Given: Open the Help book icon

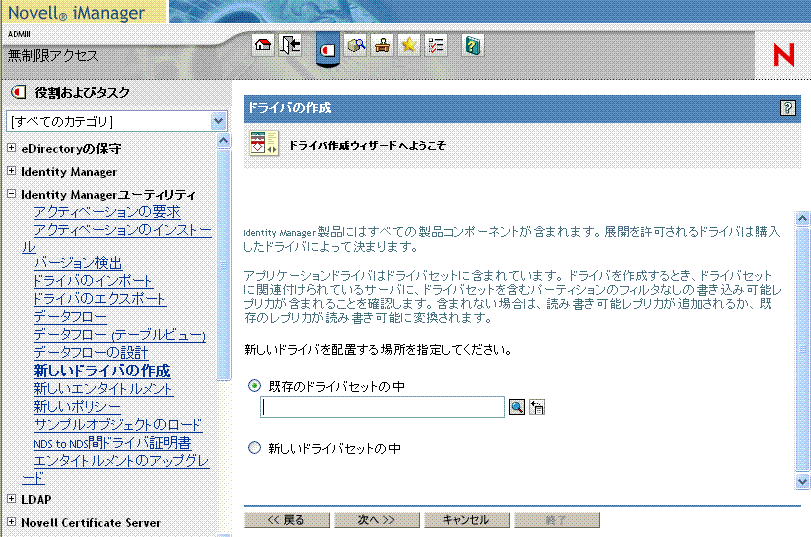Looking at the screenshot, I should click(x=473, y=46).
